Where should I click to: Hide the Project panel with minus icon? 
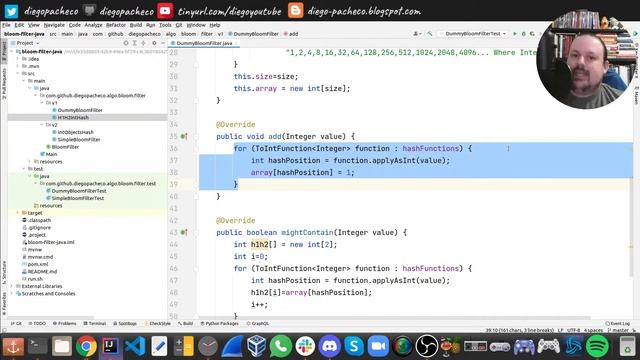(163, 43)
